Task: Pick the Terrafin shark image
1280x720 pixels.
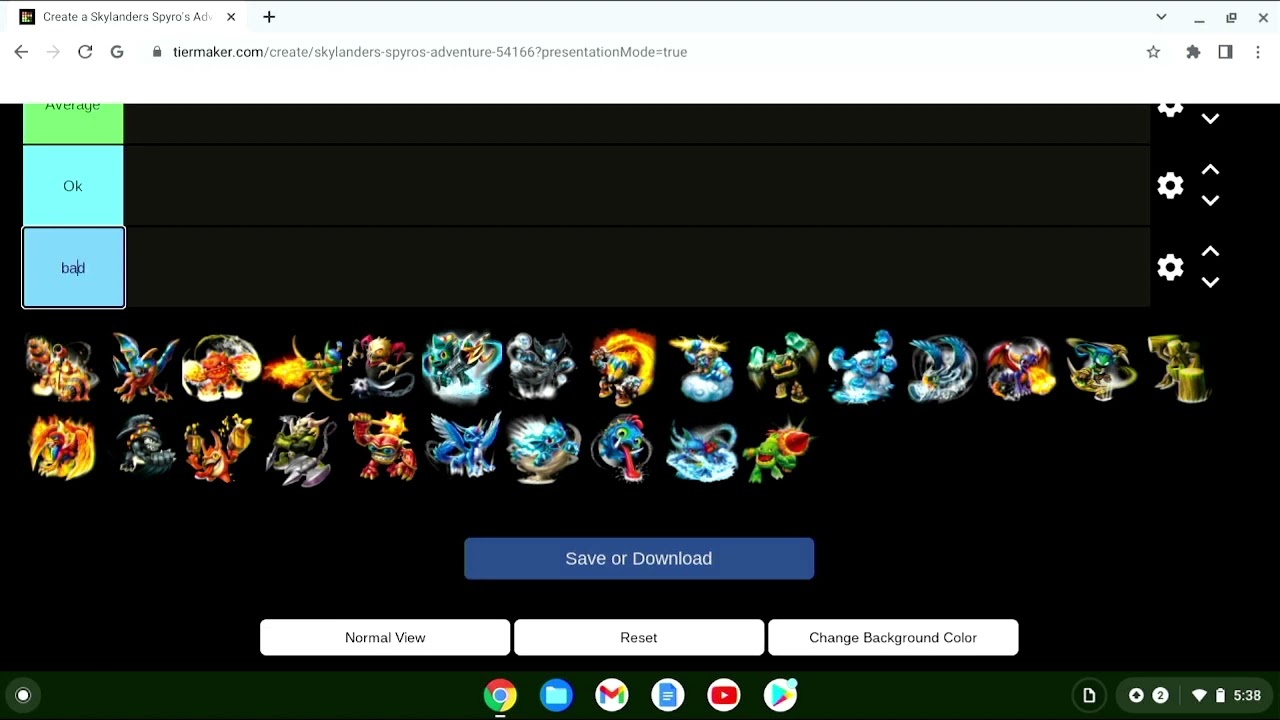Action: pyautogui.click(x=142, y=448)
